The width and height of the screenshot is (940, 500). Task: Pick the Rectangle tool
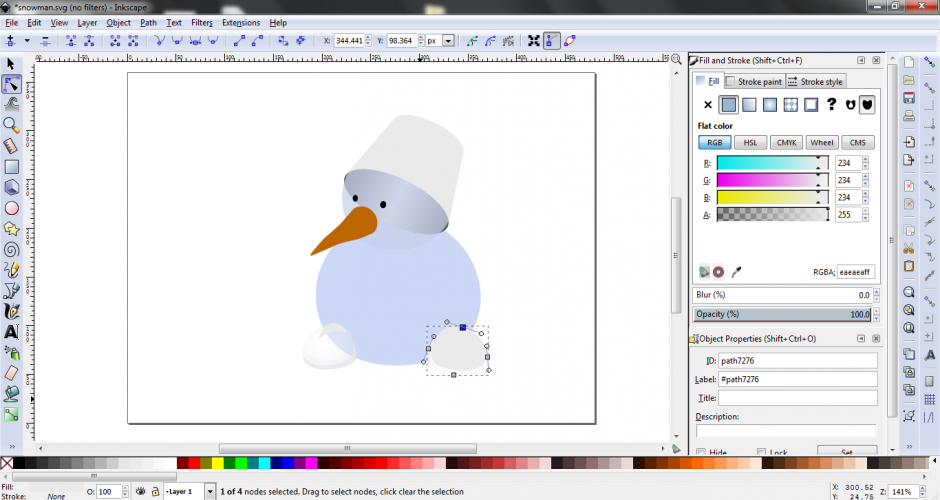click(x=12, y=167)
